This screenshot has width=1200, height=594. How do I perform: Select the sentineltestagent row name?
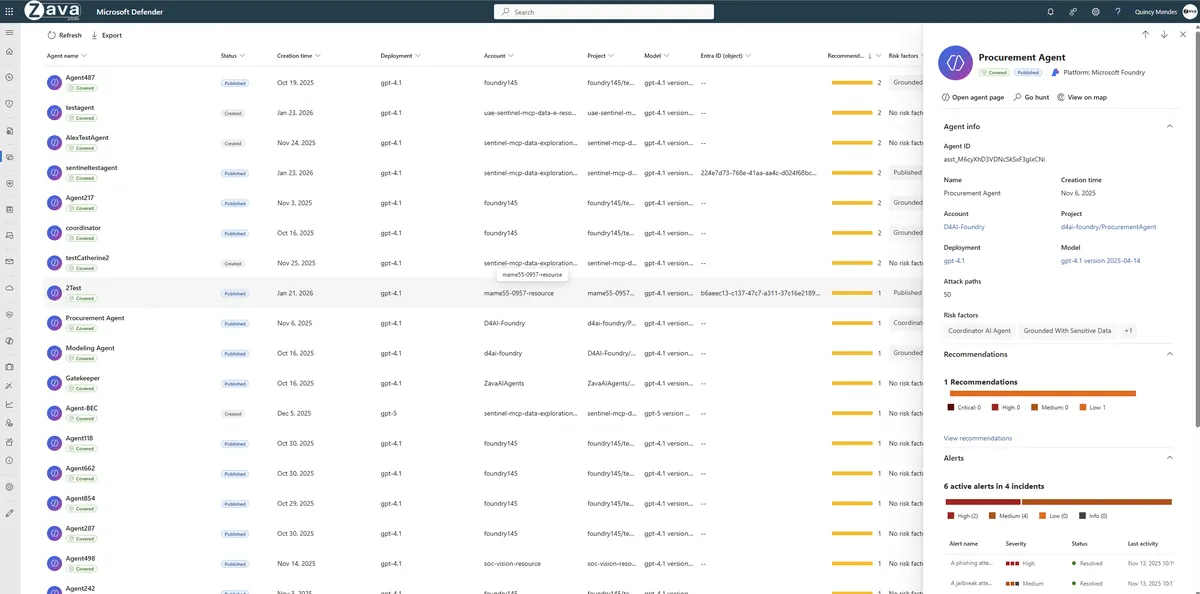[x=92, y=167]
